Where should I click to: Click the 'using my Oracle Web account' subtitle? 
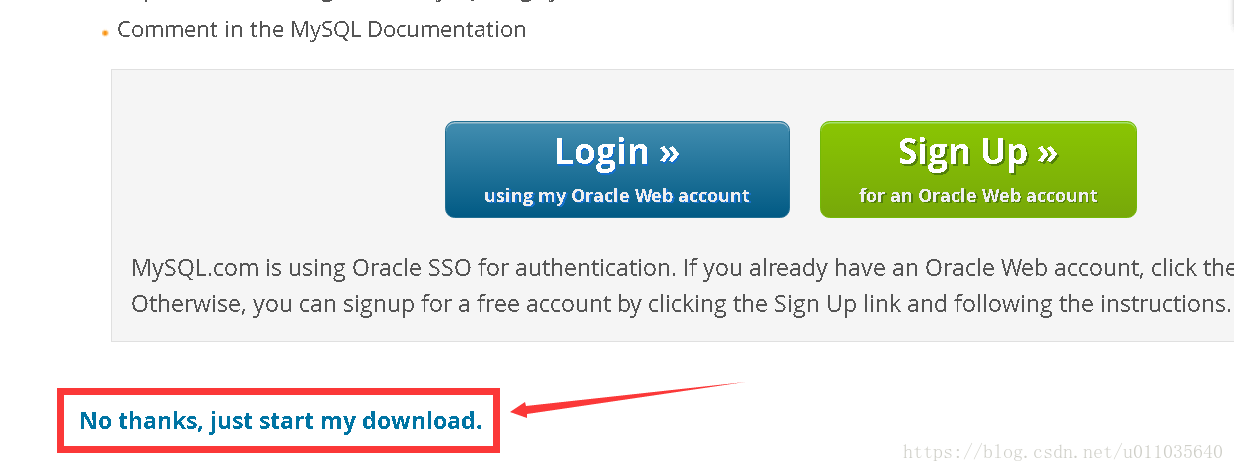[x=617, y=196]
